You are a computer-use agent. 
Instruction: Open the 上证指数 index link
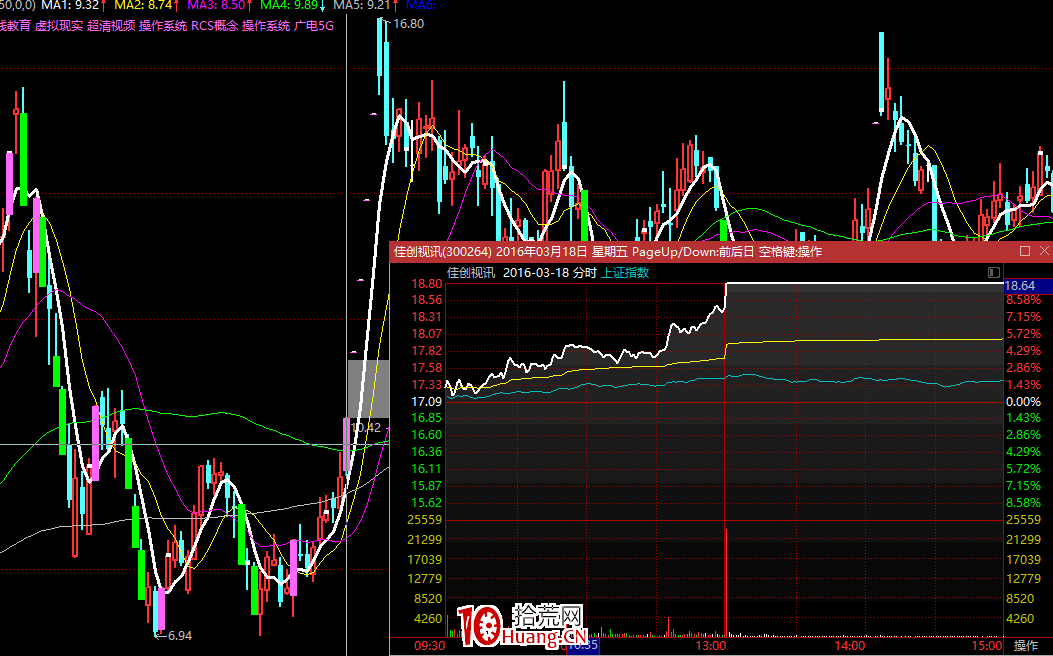[625, 272]
